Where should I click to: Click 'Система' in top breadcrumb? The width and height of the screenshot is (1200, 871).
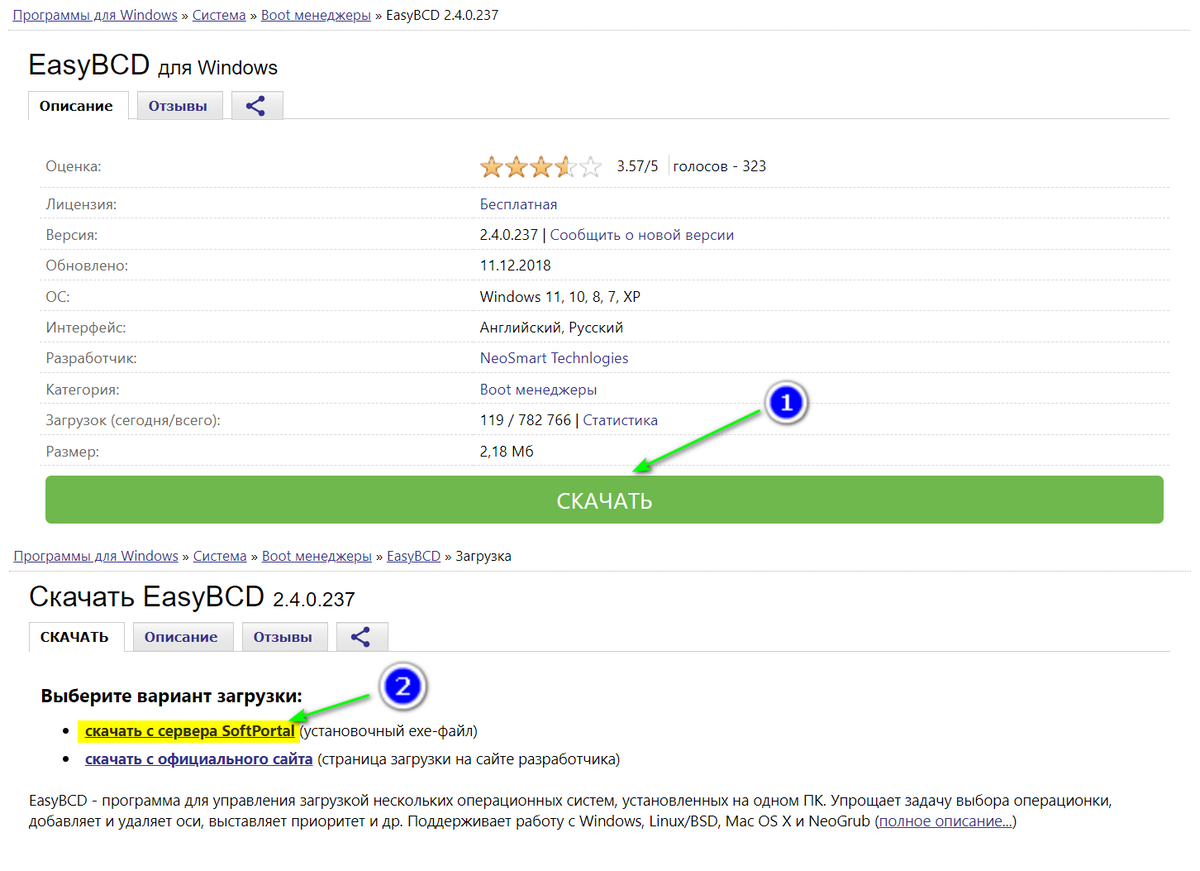click(220, 16)
